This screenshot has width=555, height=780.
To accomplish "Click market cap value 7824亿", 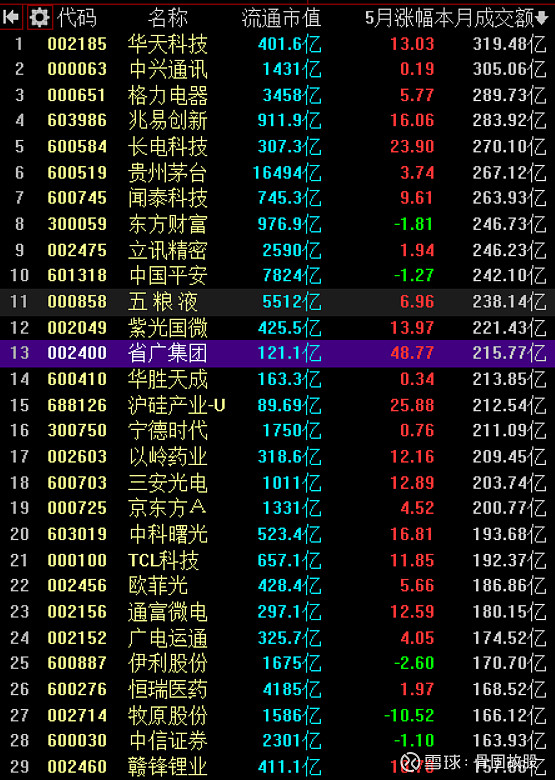I will 292,275.
